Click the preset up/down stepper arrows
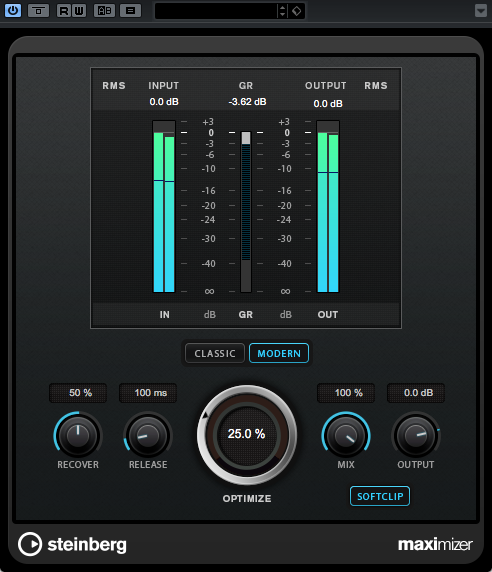The height and width of the screenshot is (572, 492). pyautogui.click(x=282, y=11)
